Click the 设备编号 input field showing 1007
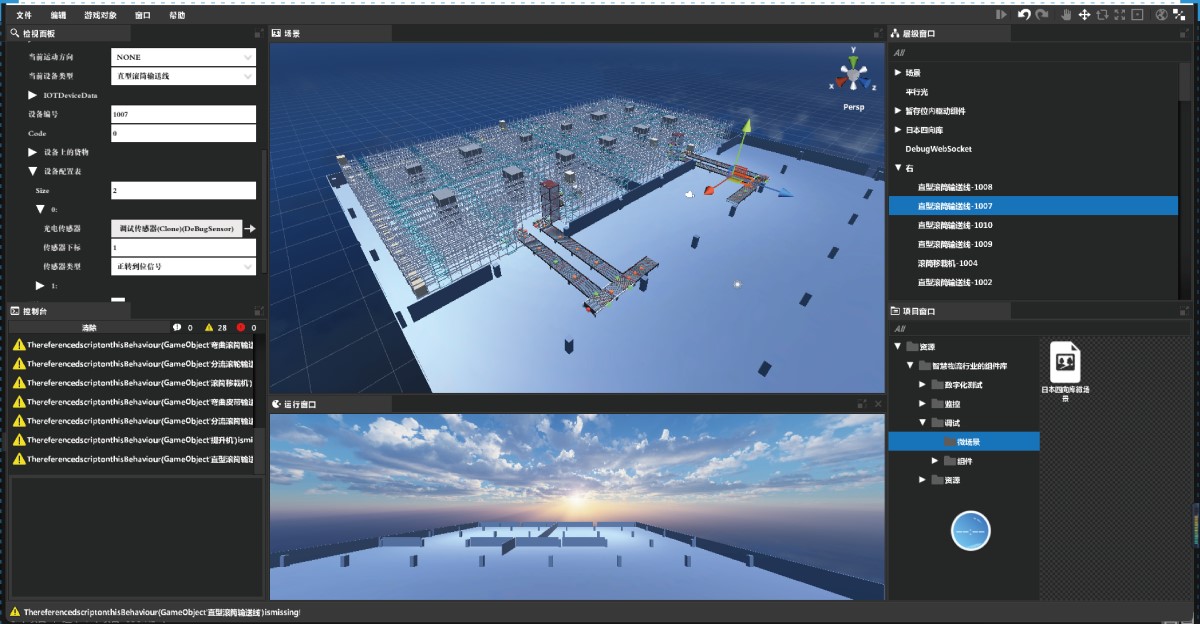1200x624 pixels. (x=184, y=114)
